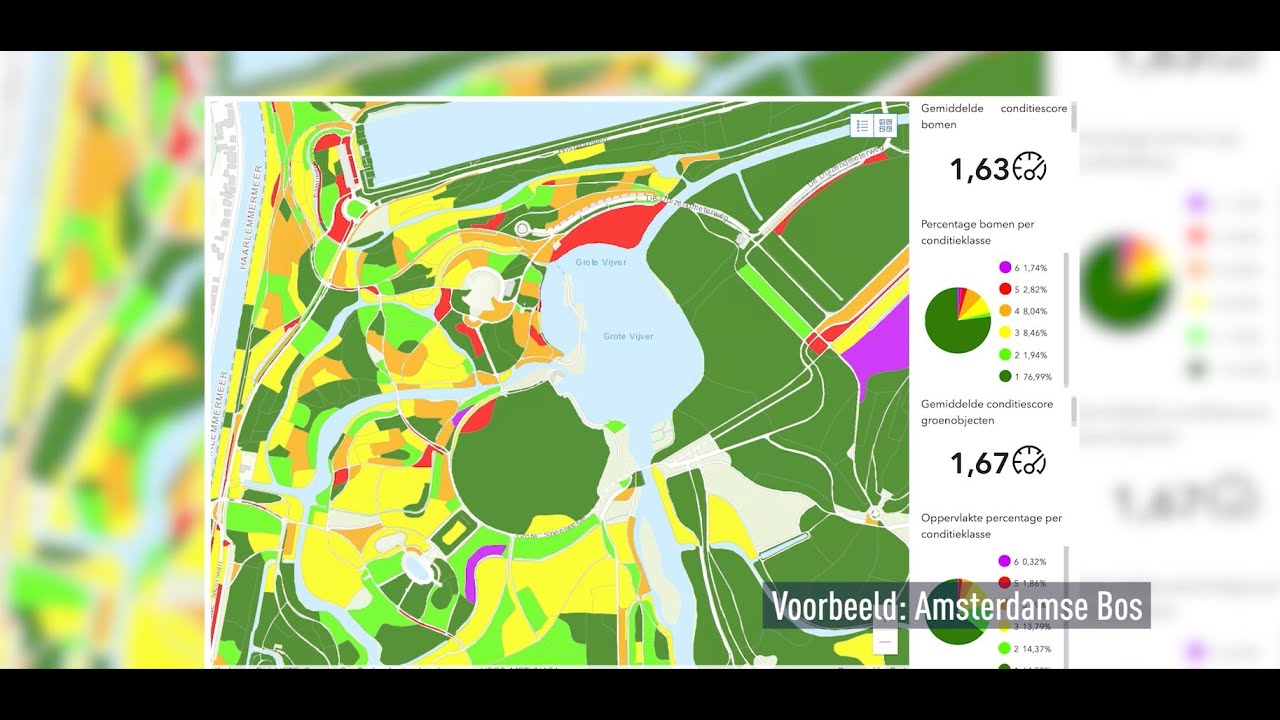Select orange class 4 8,04% legend swatch

[x=1005, y=311]
